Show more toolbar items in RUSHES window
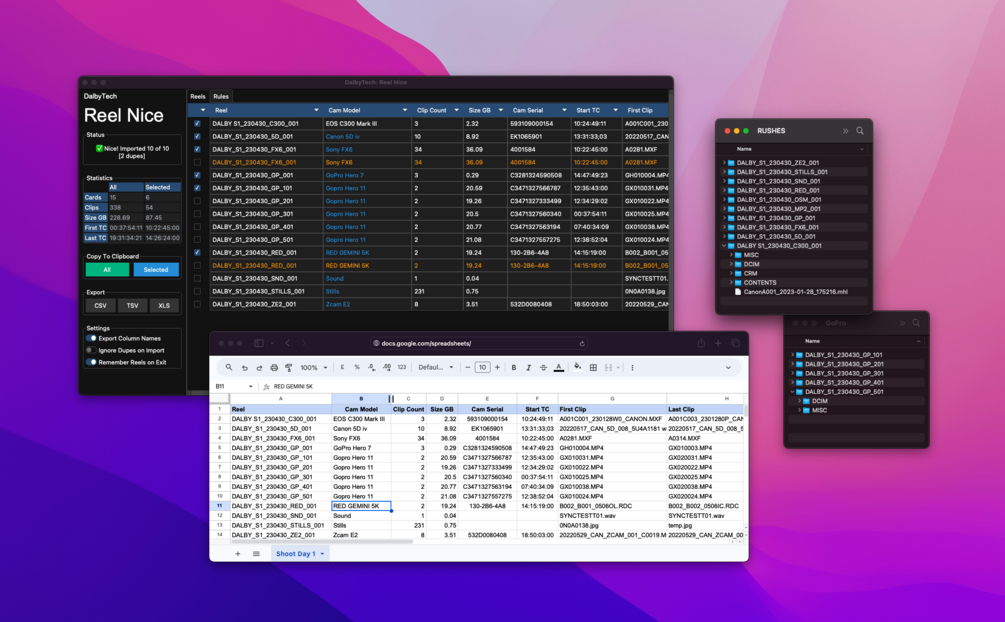The image size is (1005, 622). [x=845, y=131]
